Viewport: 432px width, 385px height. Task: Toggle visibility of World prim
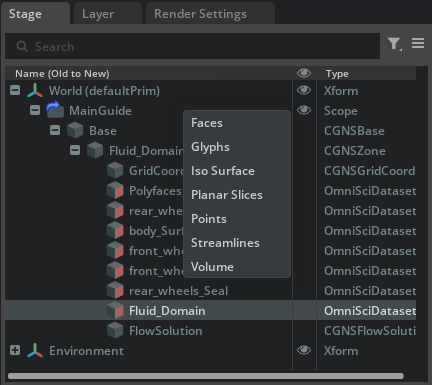pos(304,90)
